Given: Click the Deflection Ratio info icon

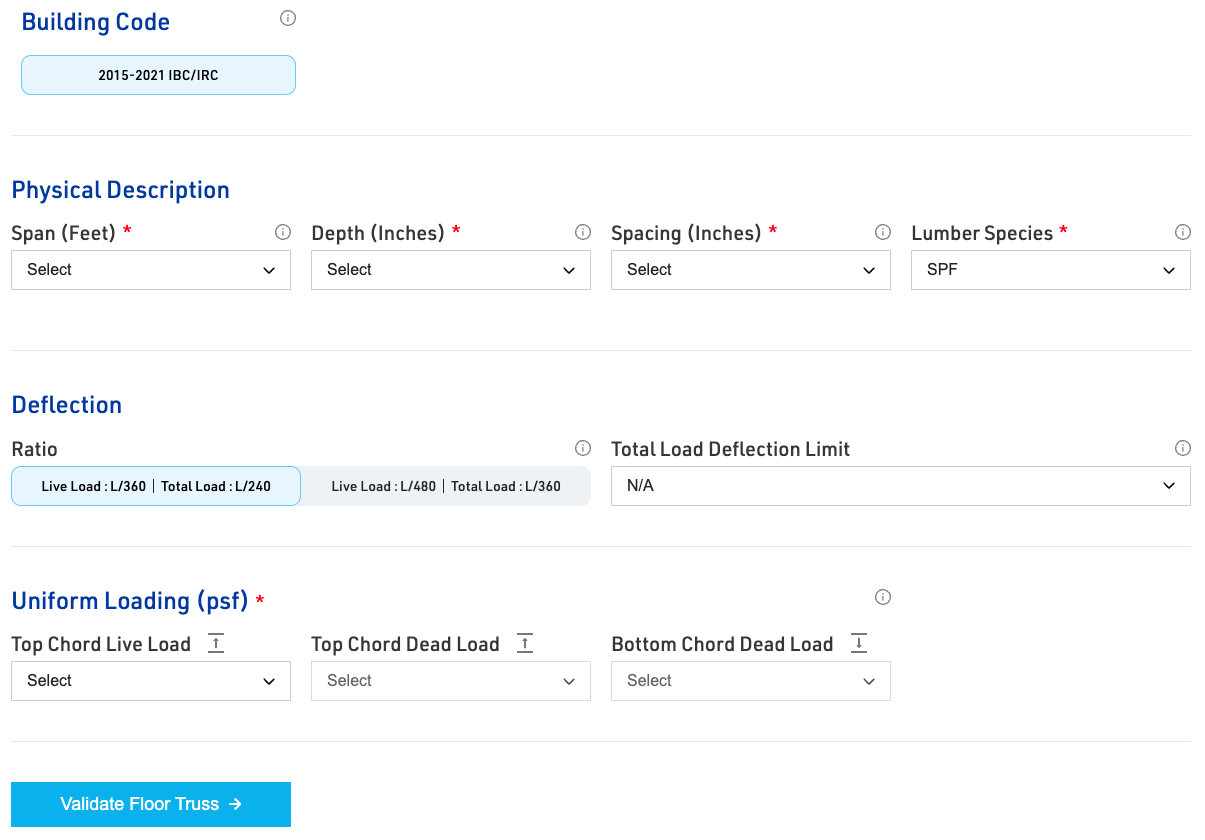Looking at the screenshot, I should (583, 448).
